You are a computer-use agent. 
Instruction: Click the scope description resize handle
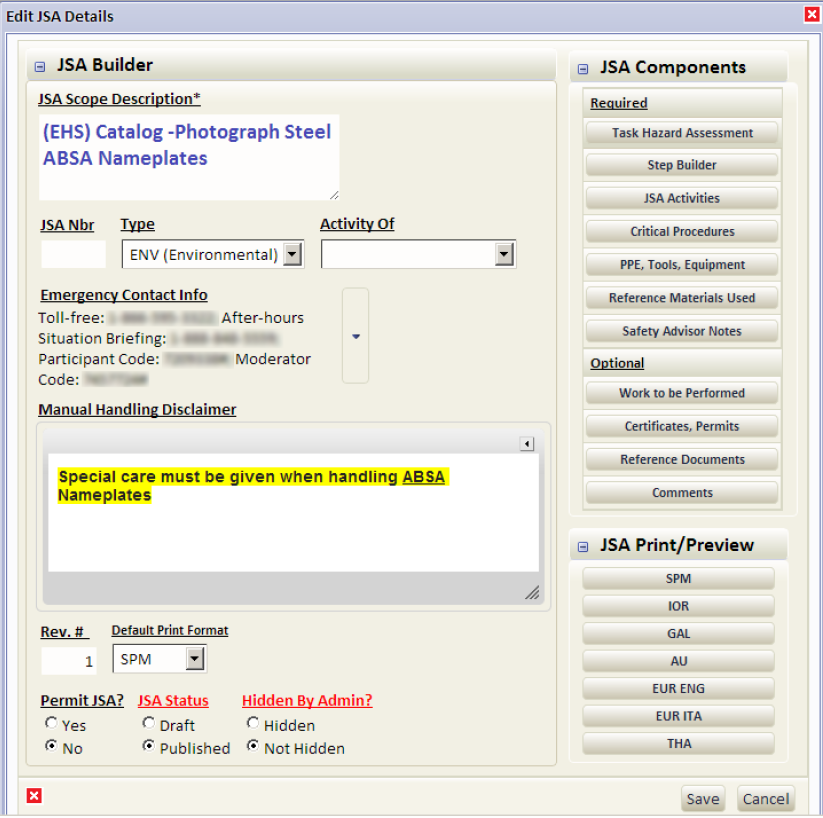[x=334, y=195]
